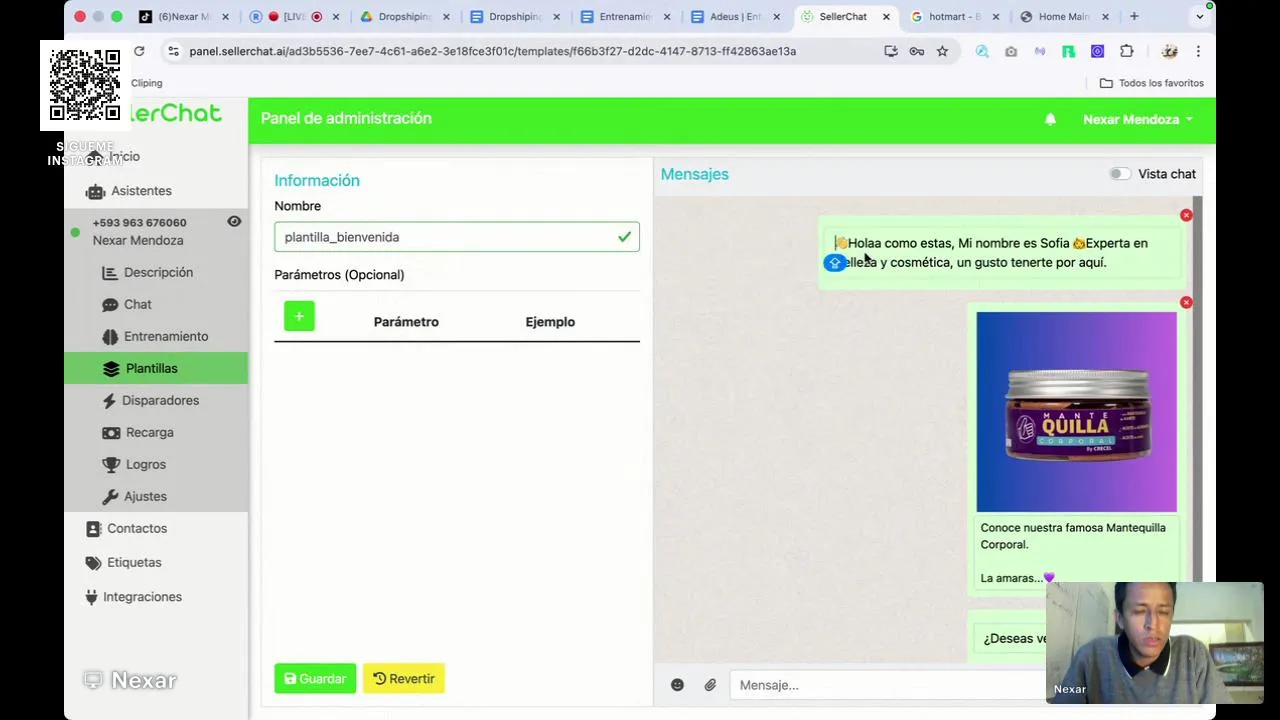The image size is (1280, 720).
Task: Open the Extensions puzzle icon
Action: point(1127,51)
